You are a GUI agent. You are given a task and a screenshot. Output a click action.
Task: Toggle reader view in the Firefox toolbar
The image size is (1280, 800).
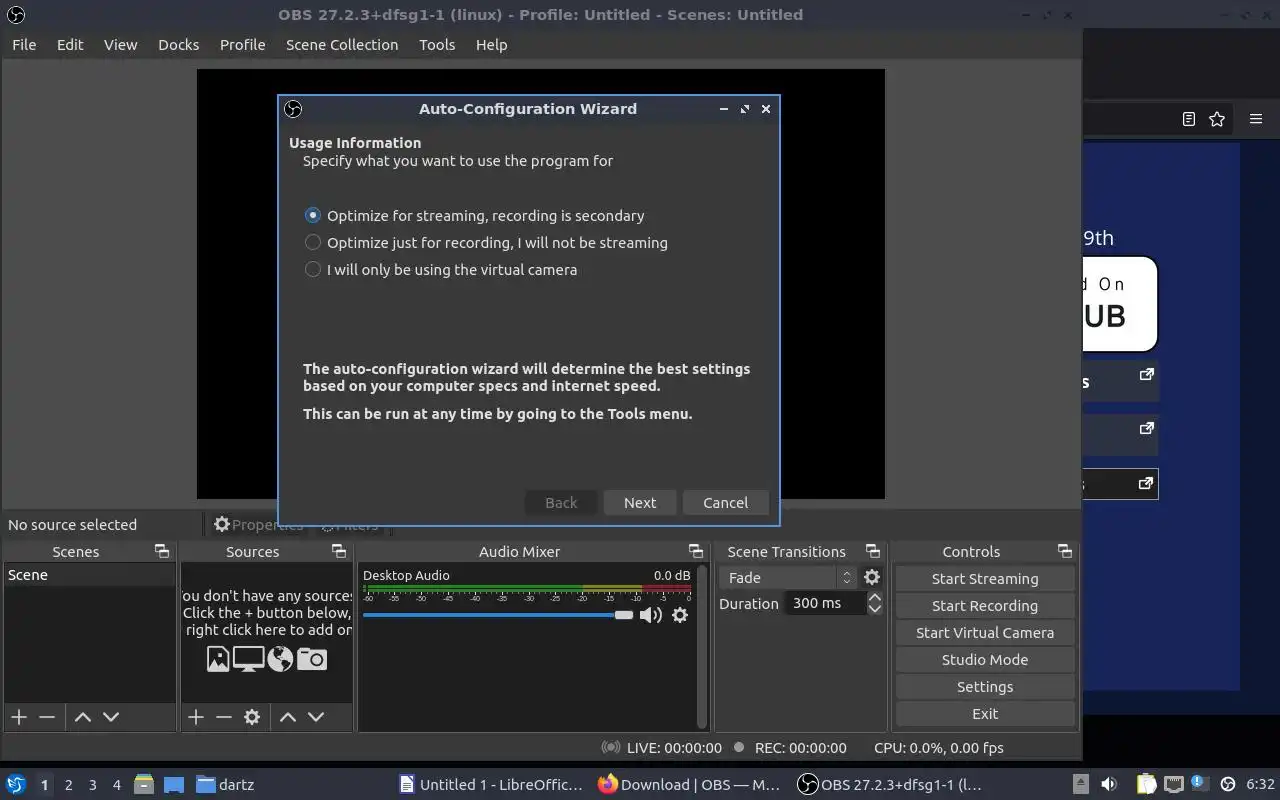point(1188,119)
